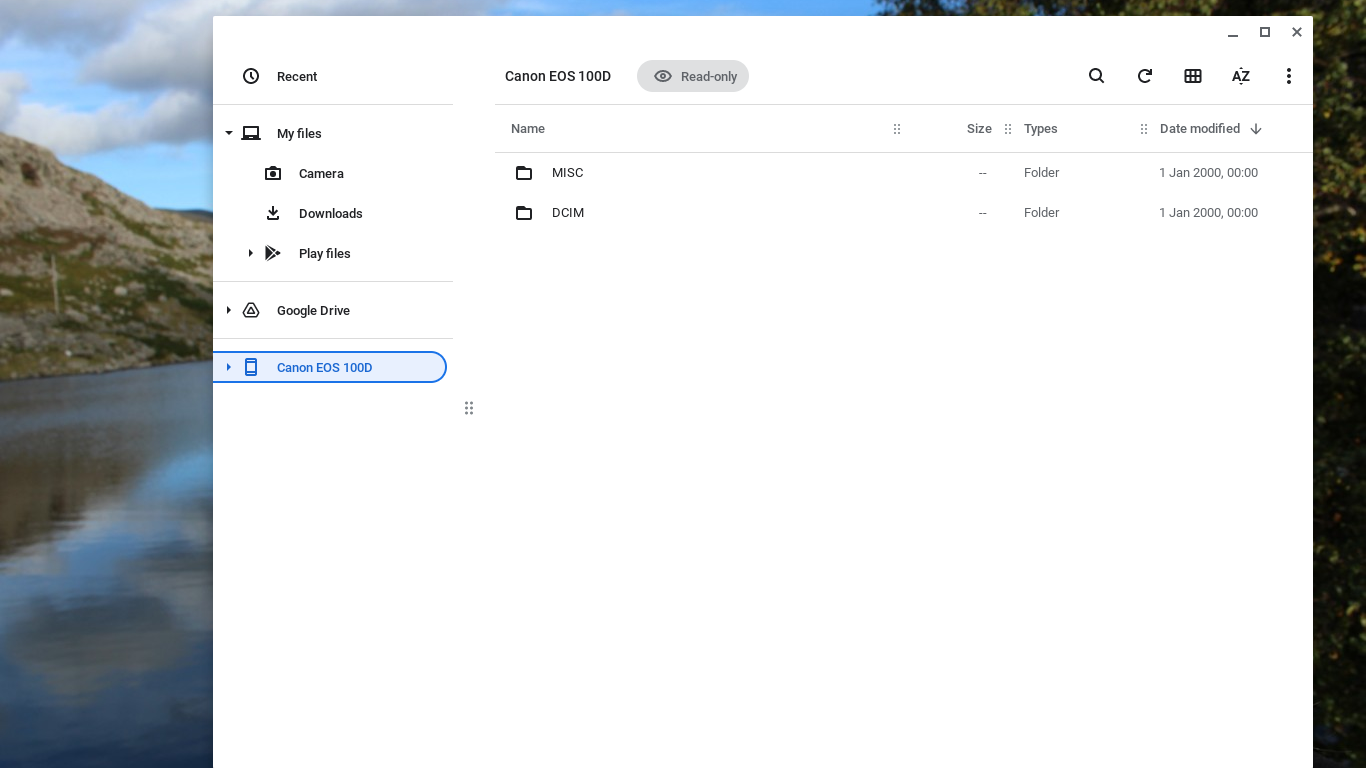This screenshot has height=768, width=1366.
Task: Select Downloads label in the sidebar
Action: pyautogui.click(x=331, y=213)
